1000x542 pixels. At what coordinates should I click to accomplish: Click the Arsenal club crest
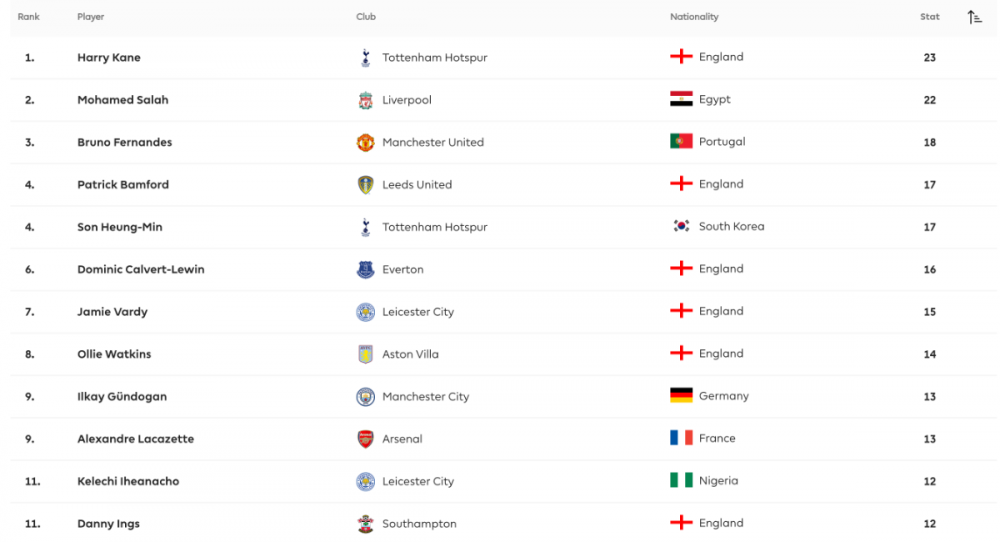[x=365, y=439]
